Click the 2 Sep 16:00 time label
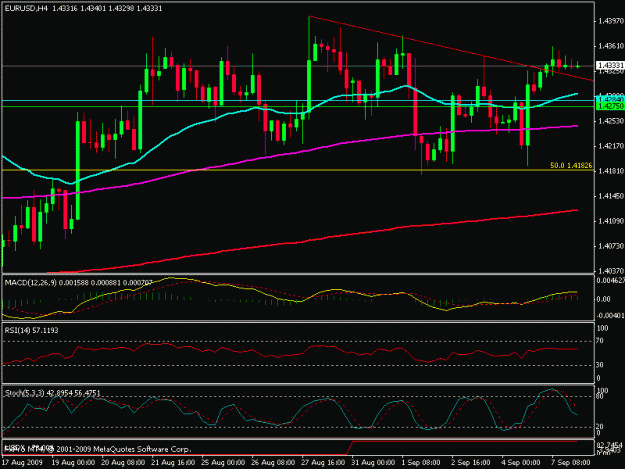This screenshot has height=469, width=625. click(x=471, y=463)
